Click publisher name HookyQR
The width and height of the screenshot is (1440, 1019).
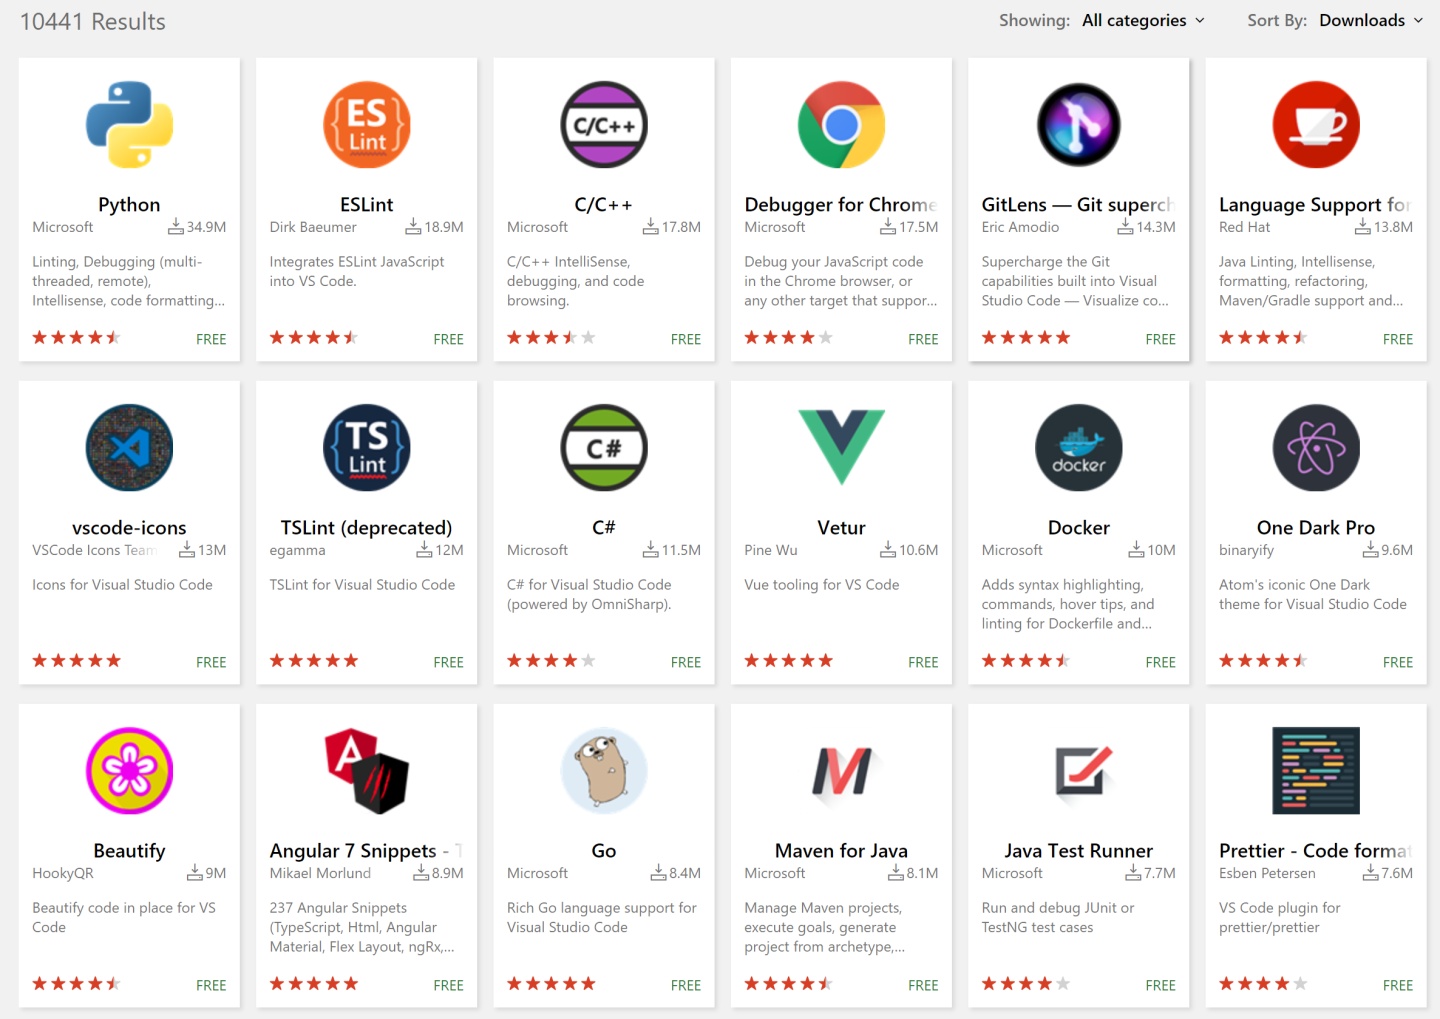coord(62,873)
